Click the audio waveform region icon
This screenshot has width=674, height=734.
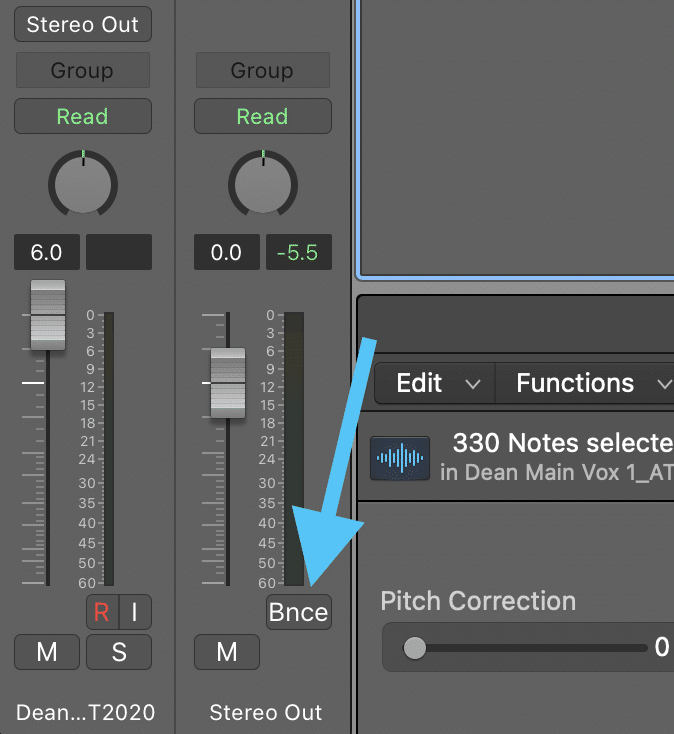400,458
